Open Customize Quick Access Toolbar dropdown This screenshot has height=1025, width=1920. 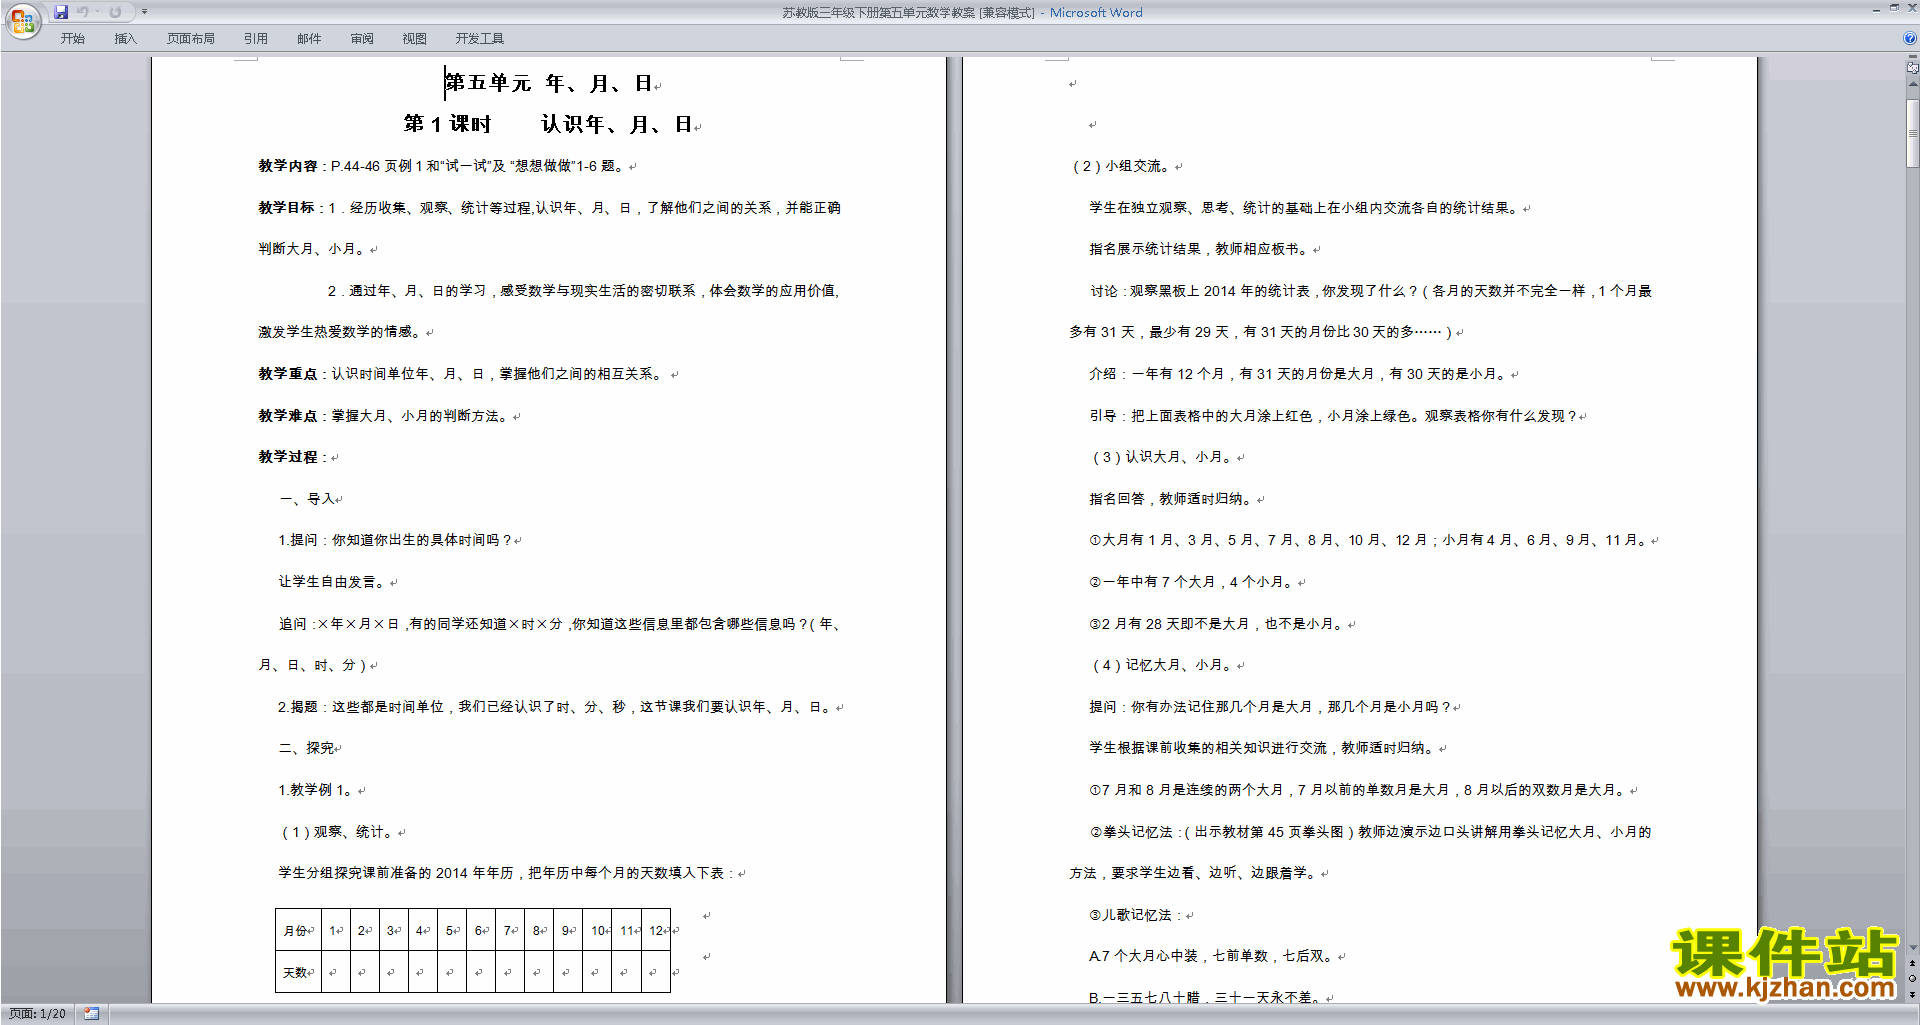click(x=144, y=12)
